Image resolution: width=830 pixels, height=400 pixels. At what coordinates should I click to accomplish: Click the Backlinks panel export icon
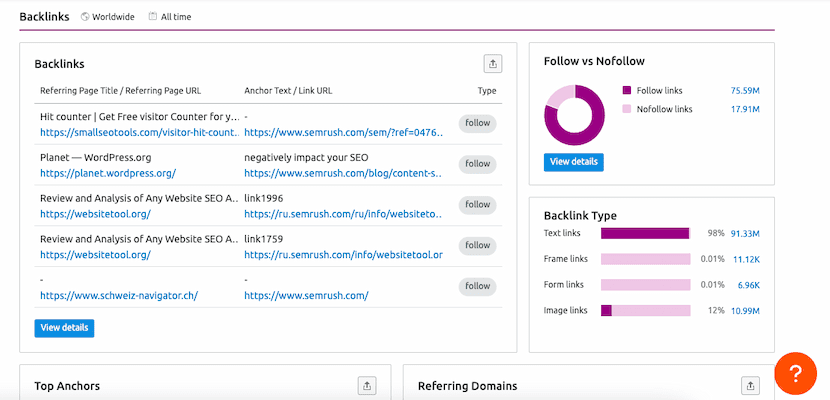(493, 64)
